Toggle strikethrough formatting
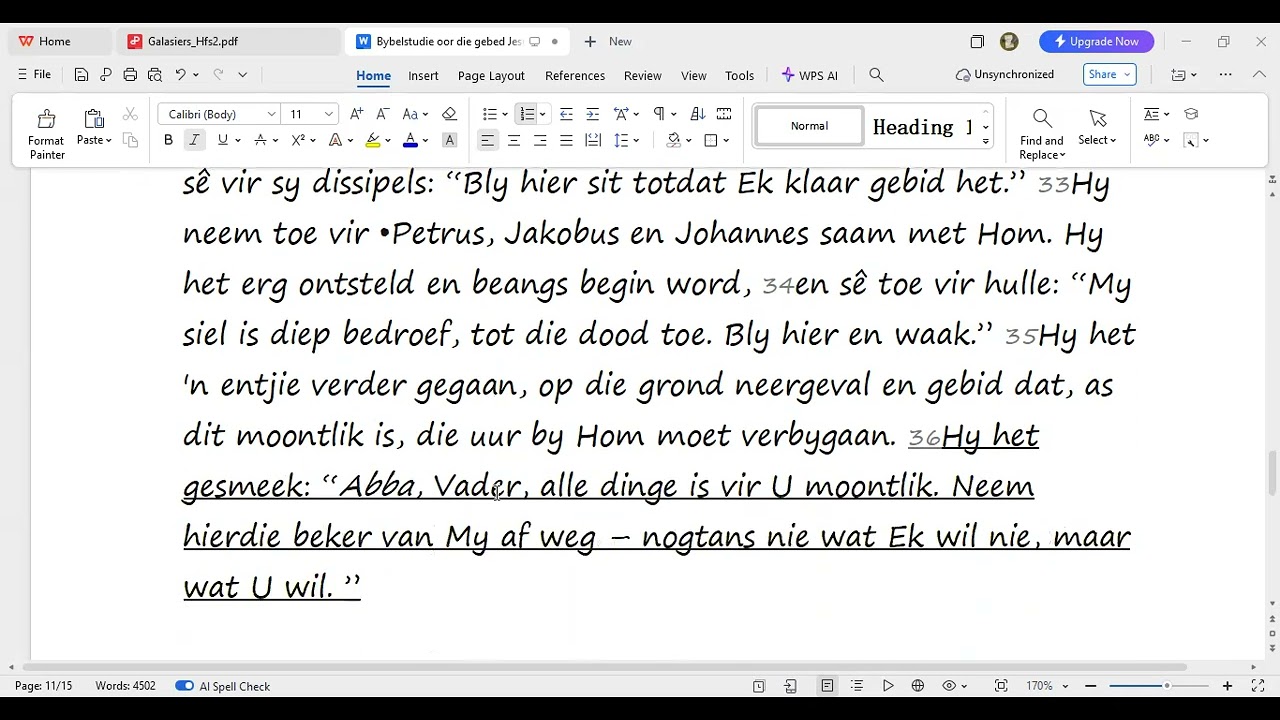The width and height of the screenshot is (1280, 720). click(x=260, y=141)
